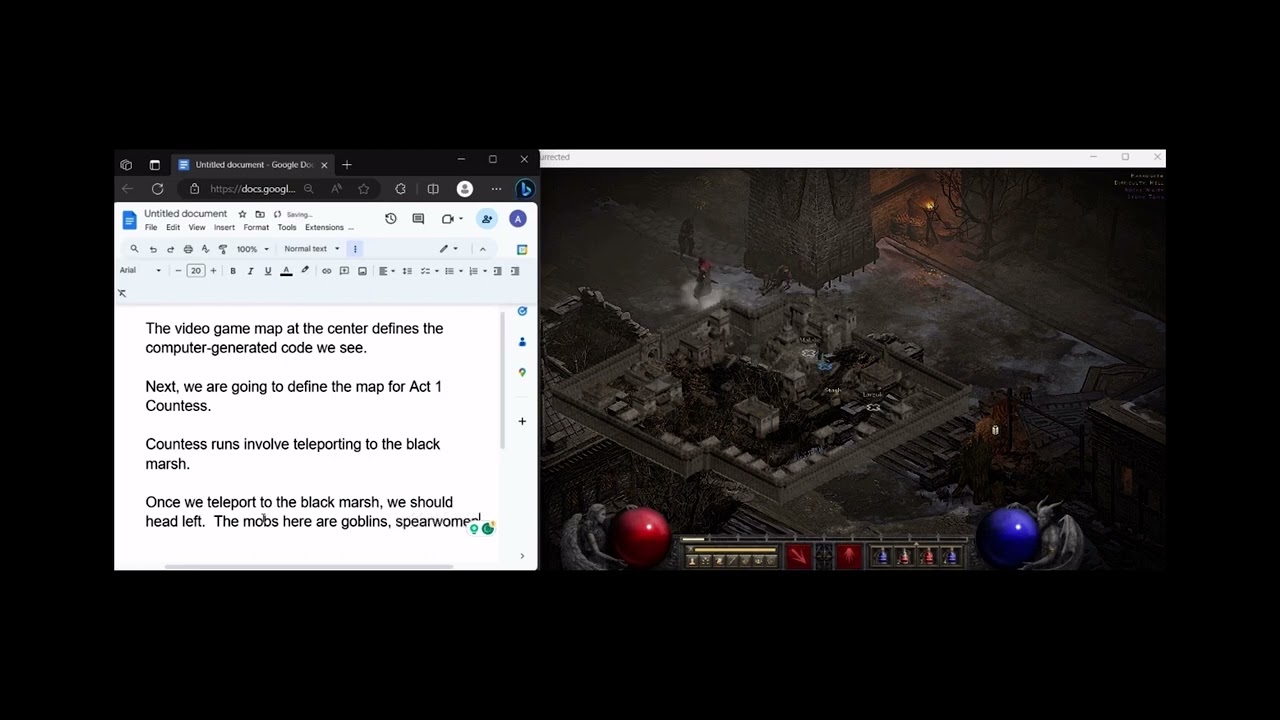1280x720 pixels.
Task: Open Edge split screen icon
Action: pyautogui.click(x=433, y=189)
